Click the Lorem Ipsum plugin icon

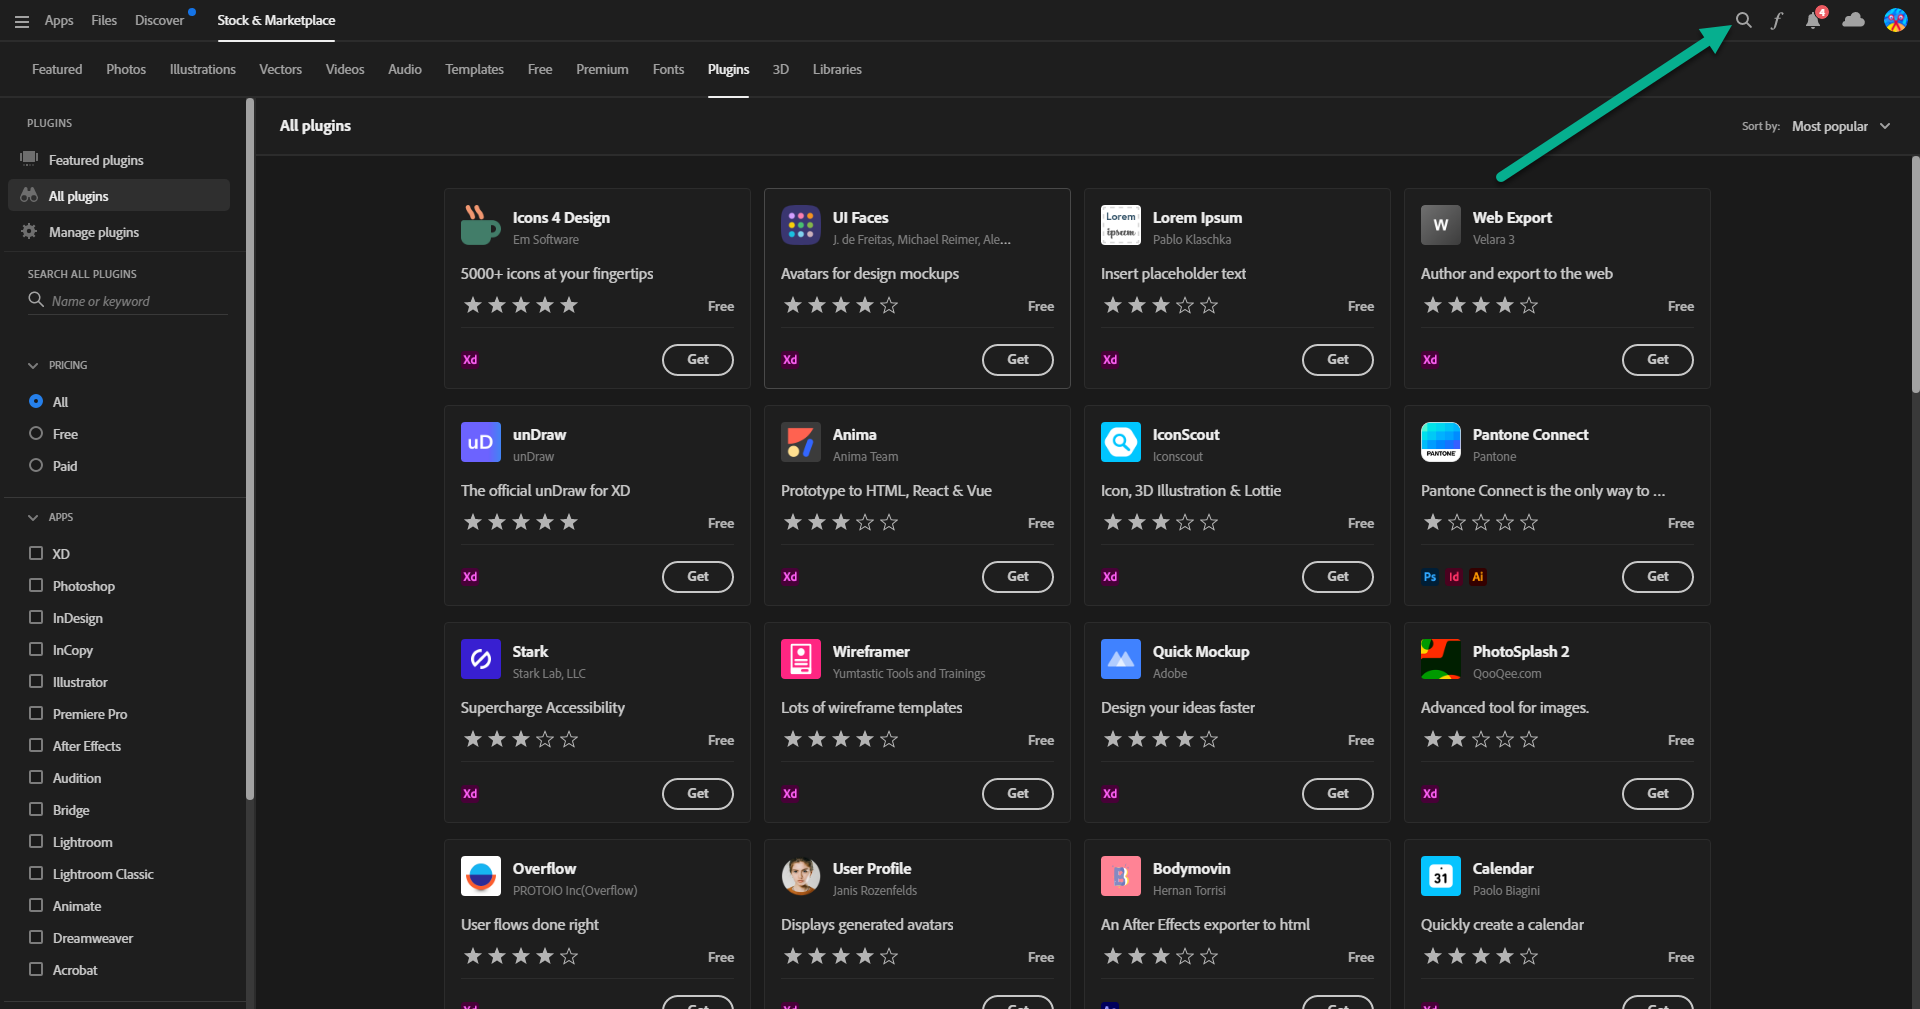click(1121, 225)
